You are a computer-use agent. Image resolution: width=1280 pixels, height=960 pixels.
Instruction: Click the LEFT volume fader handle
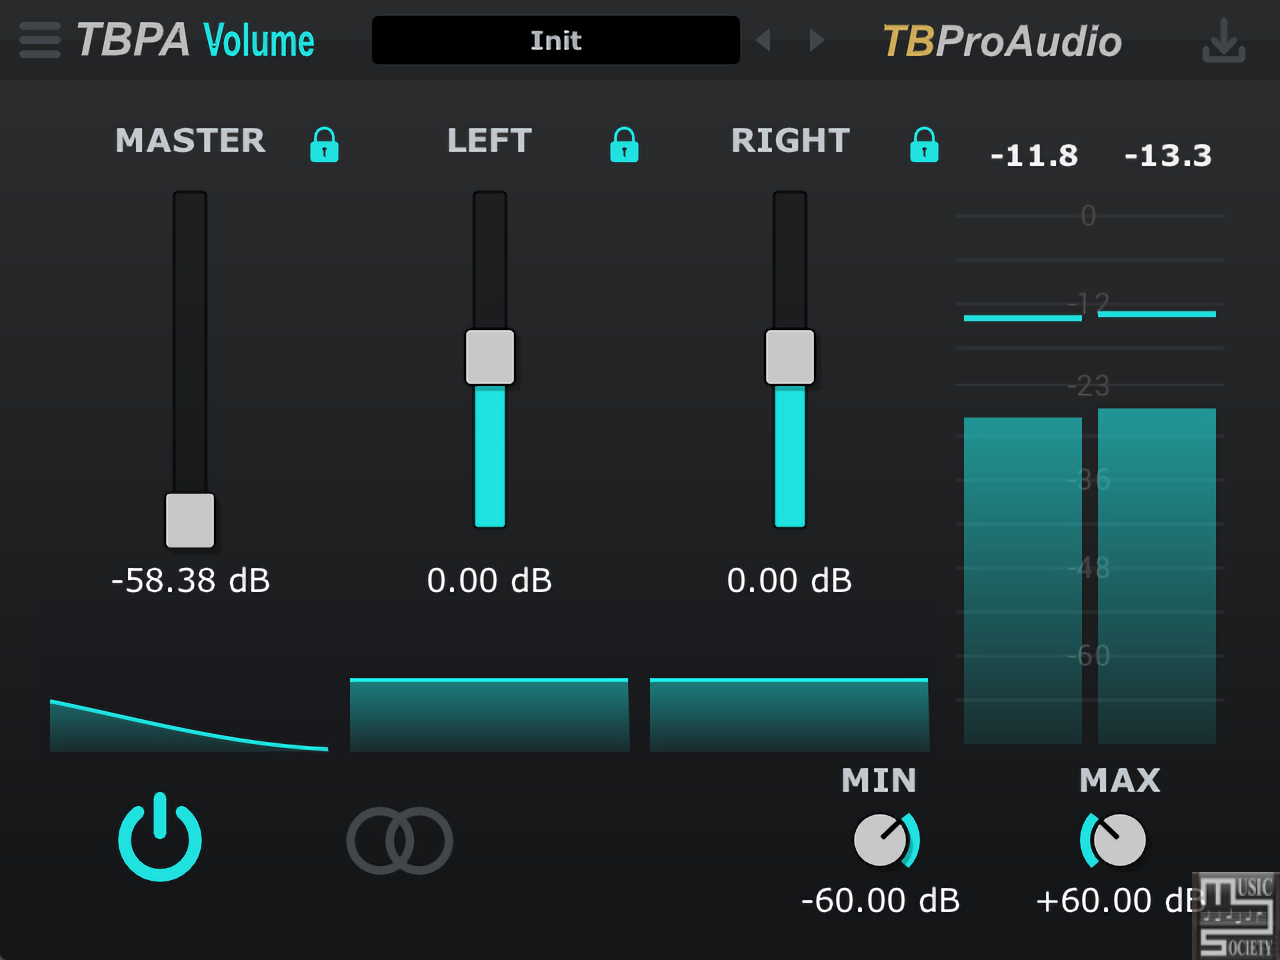pyautogui.click(x=490, y=357)
